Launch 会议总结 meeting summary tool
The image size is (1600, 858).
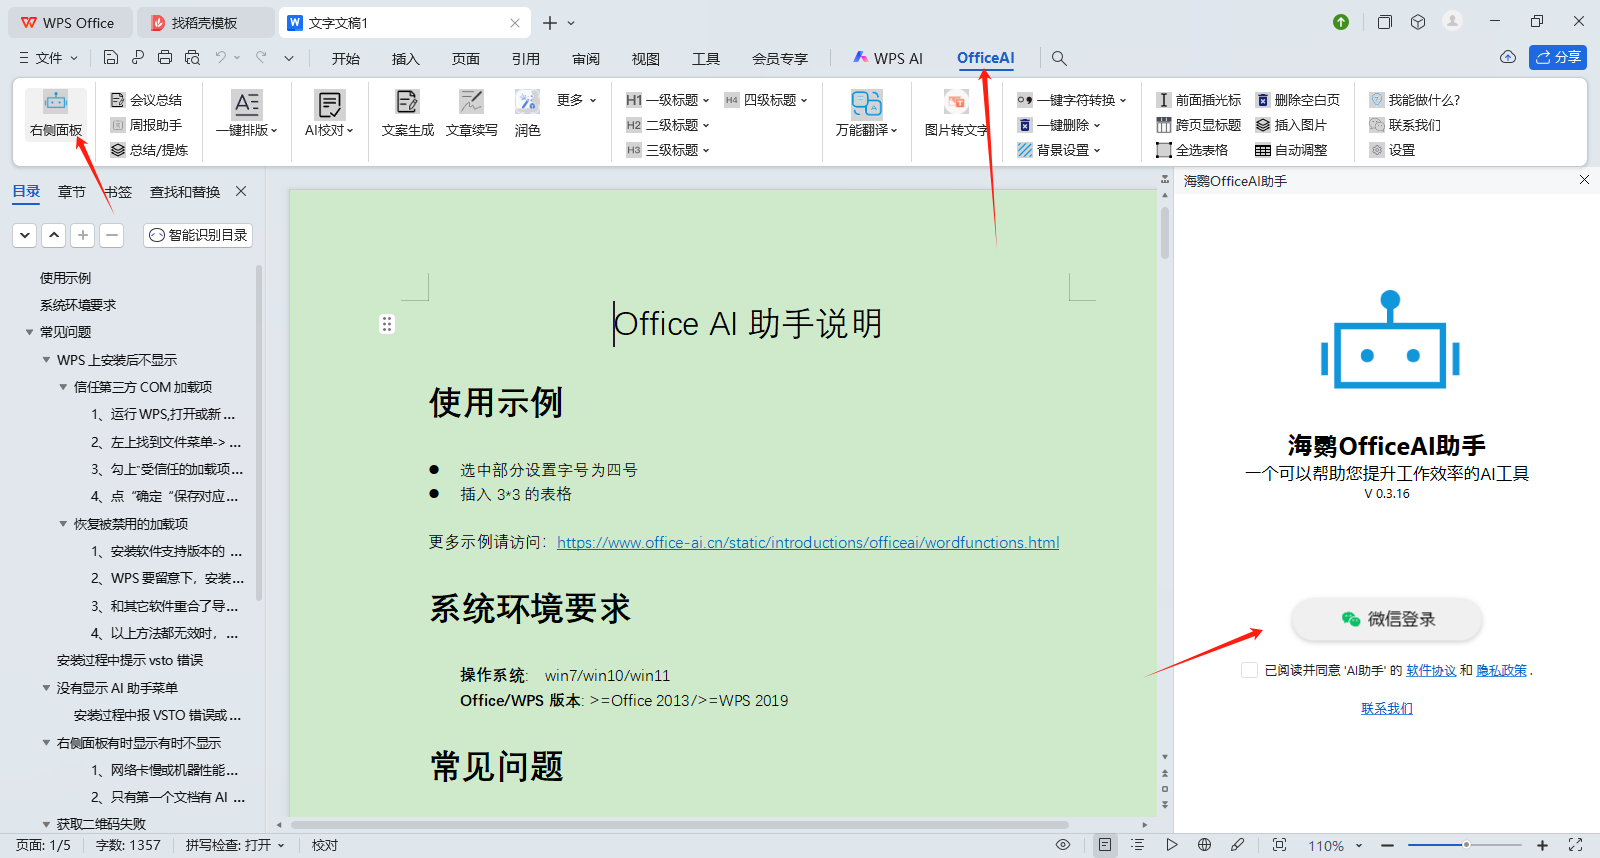click(x=146, y=100)
